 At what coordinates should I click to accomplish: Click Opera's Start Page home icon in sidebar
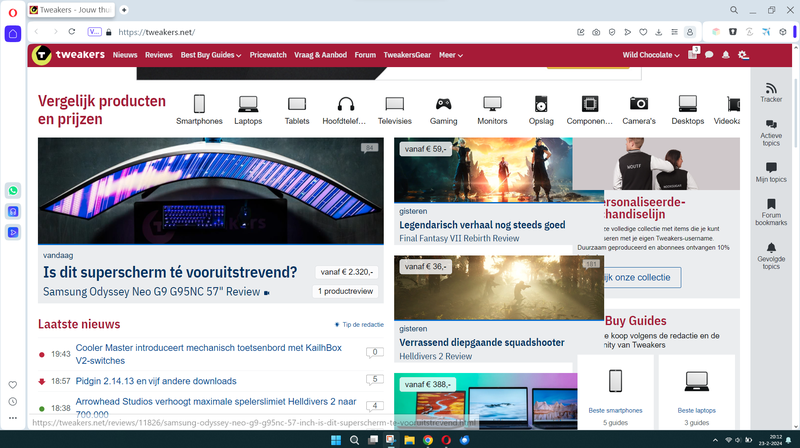13,34
